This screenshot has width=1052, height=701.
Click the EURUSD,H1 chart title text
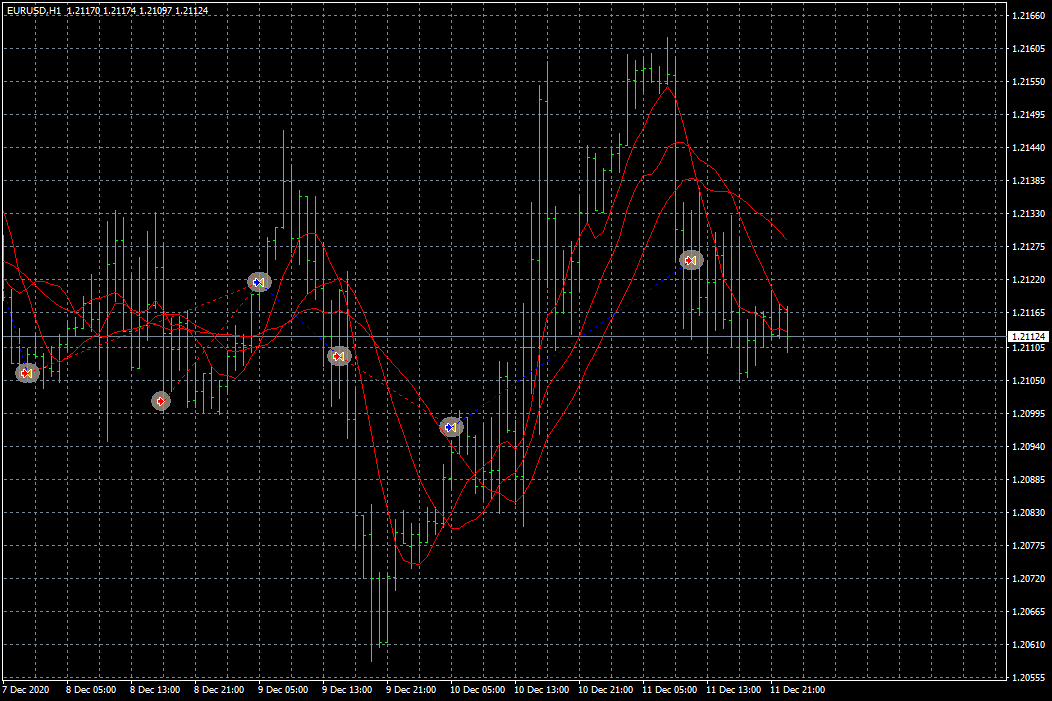click(34, 11)
